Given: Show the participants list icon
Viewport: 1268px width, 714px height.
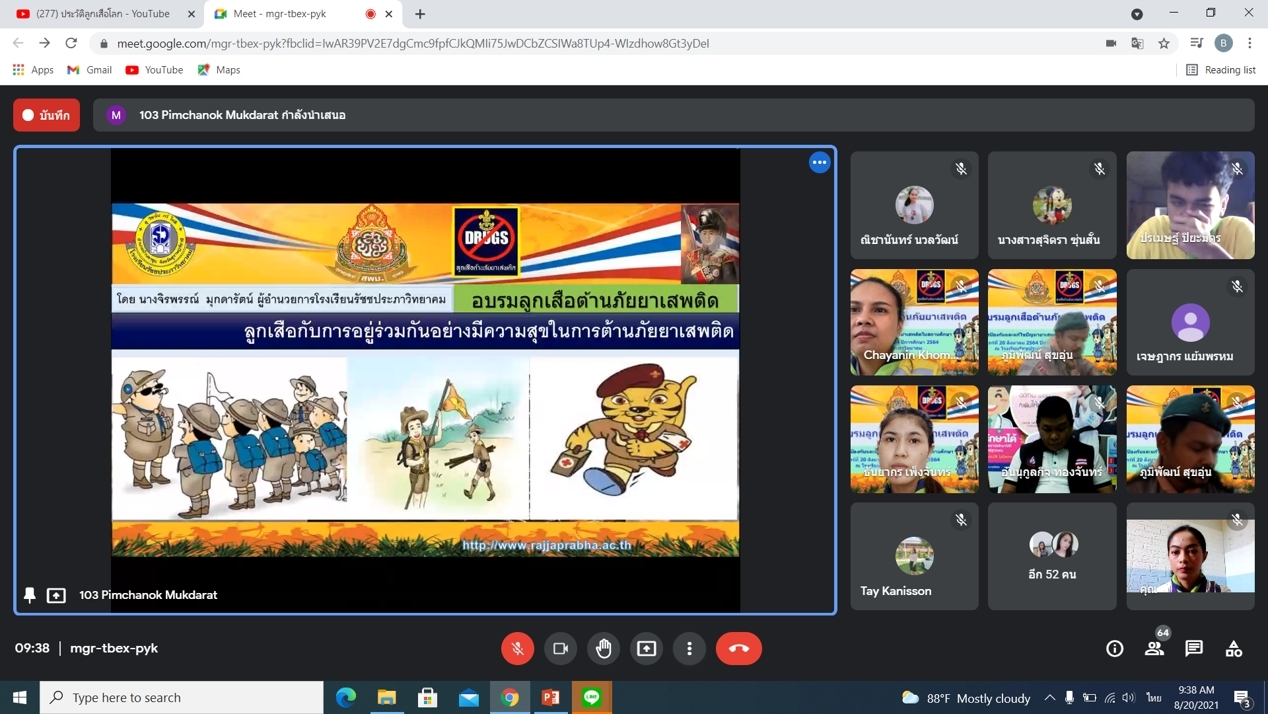Looking at the screenshot, I should coord(1154,648).
